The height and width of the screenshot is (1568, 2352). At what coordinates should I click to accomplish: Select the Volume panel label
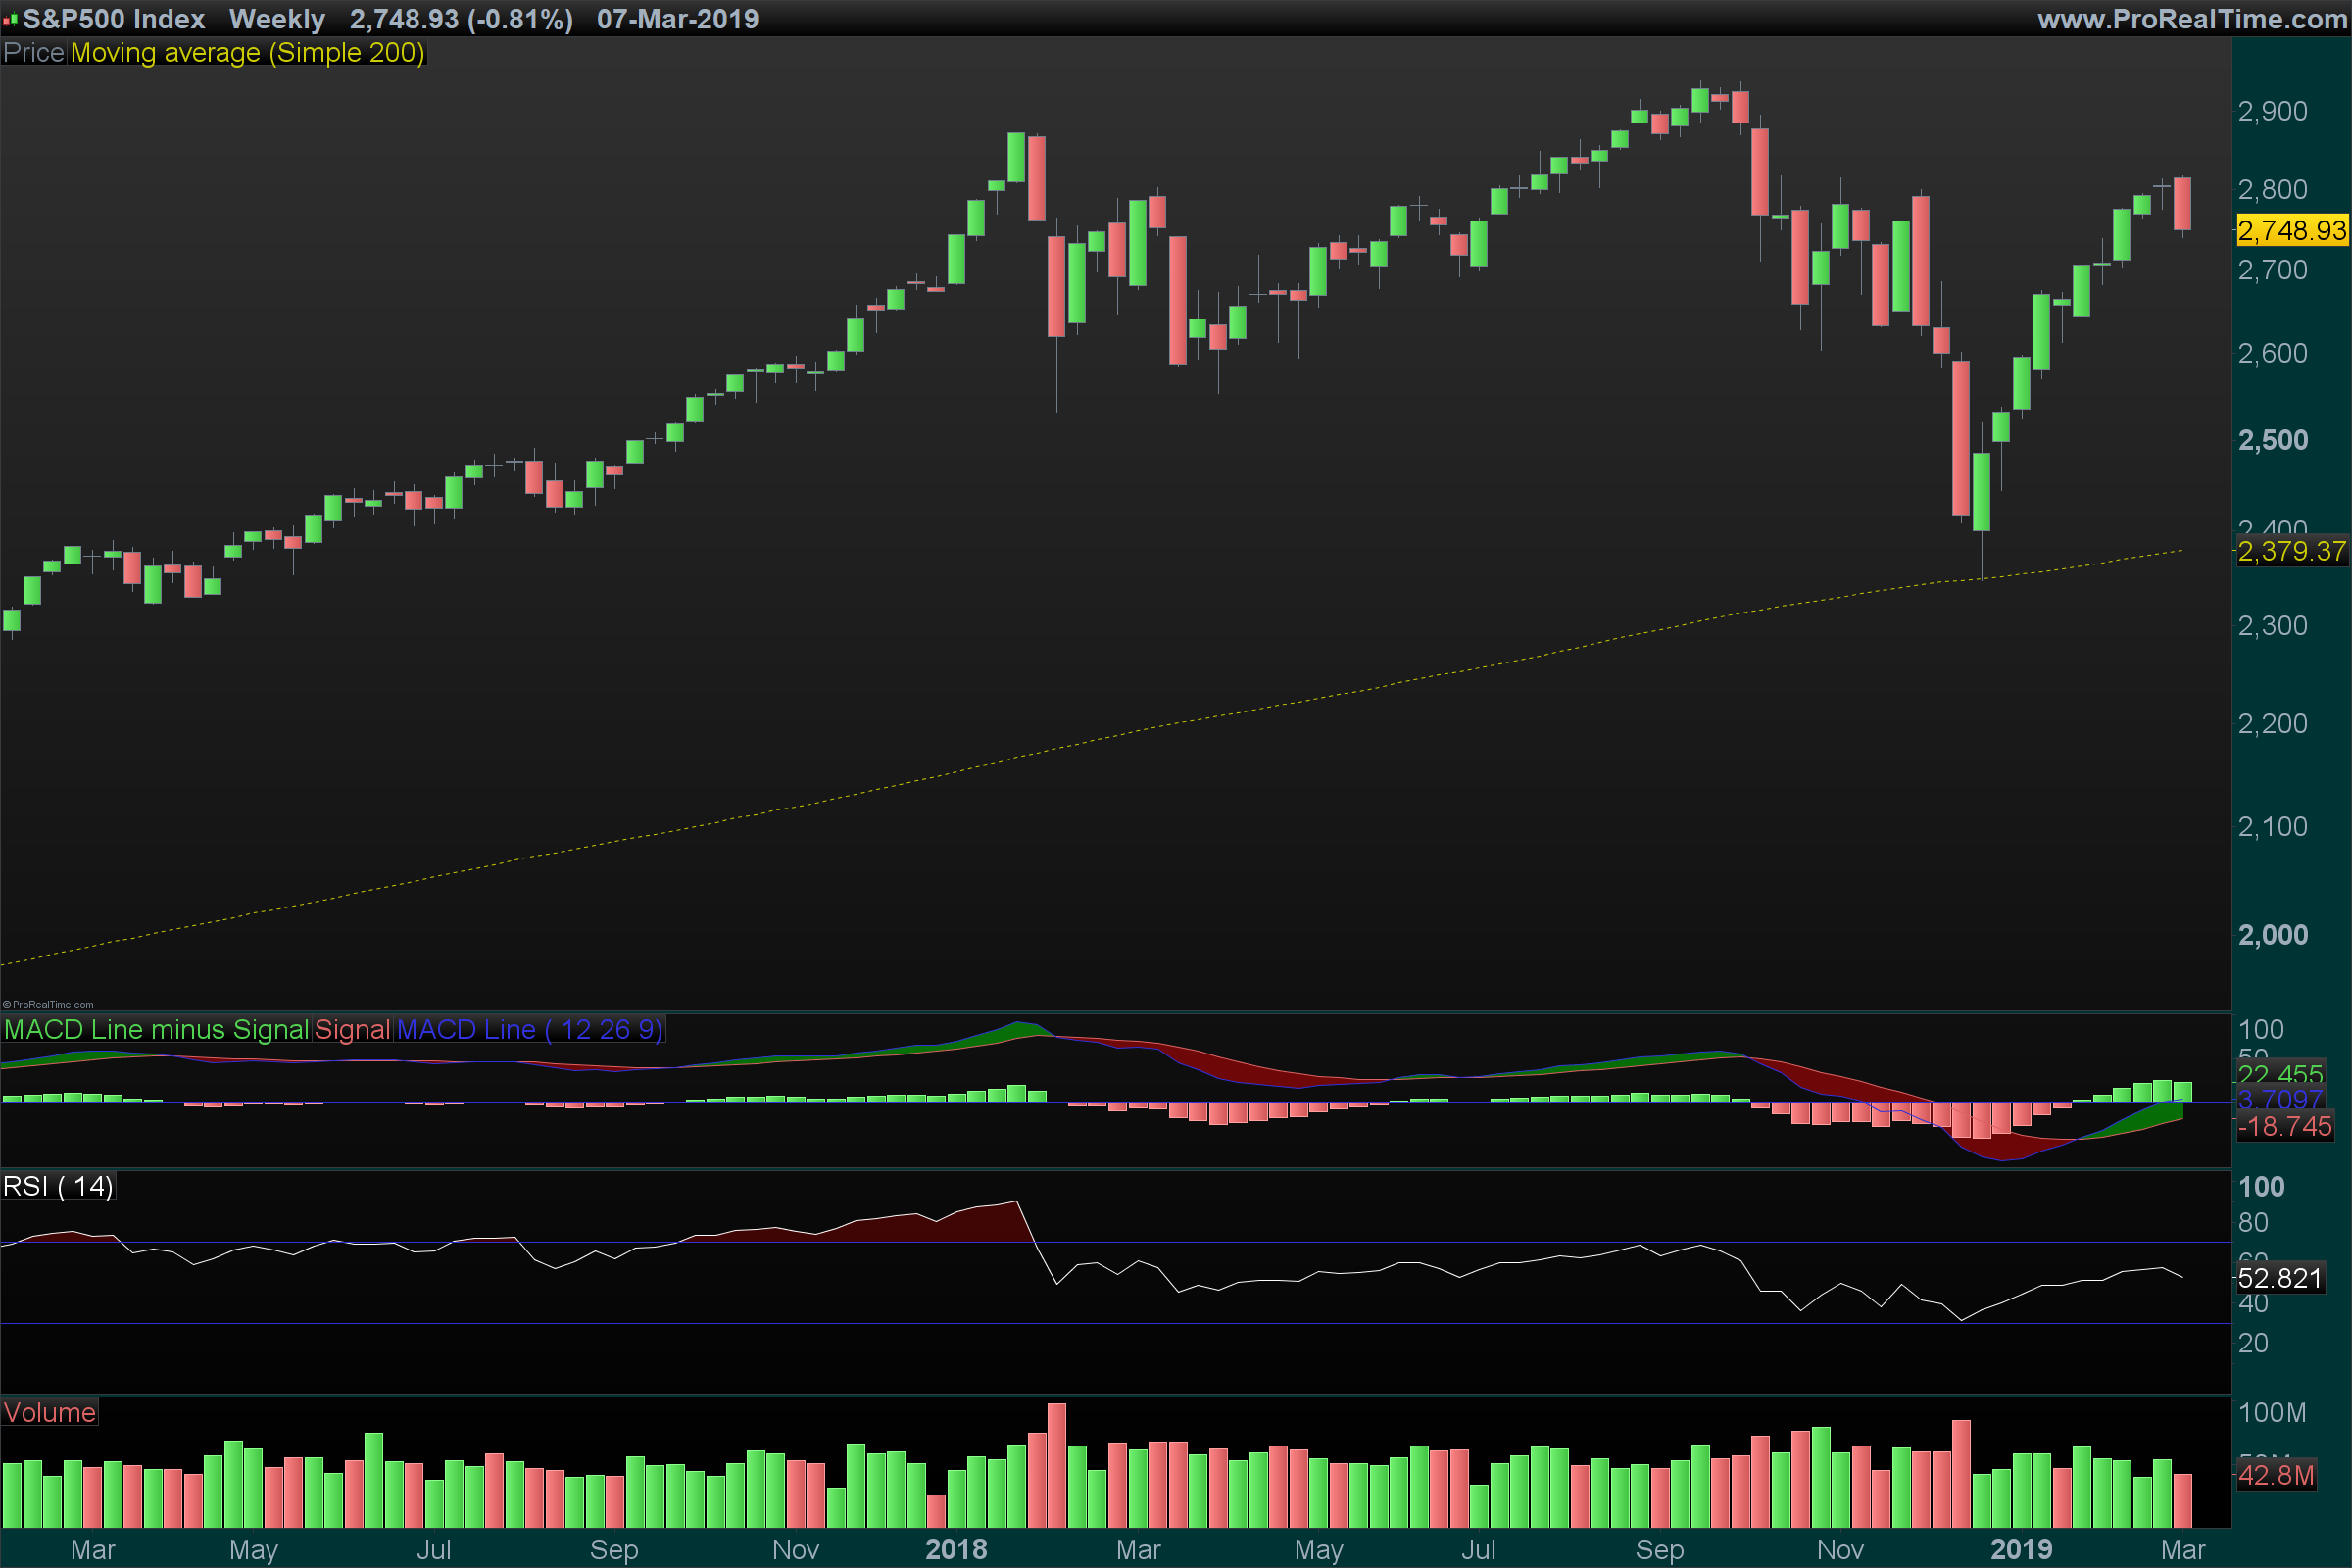(49, 1412)
